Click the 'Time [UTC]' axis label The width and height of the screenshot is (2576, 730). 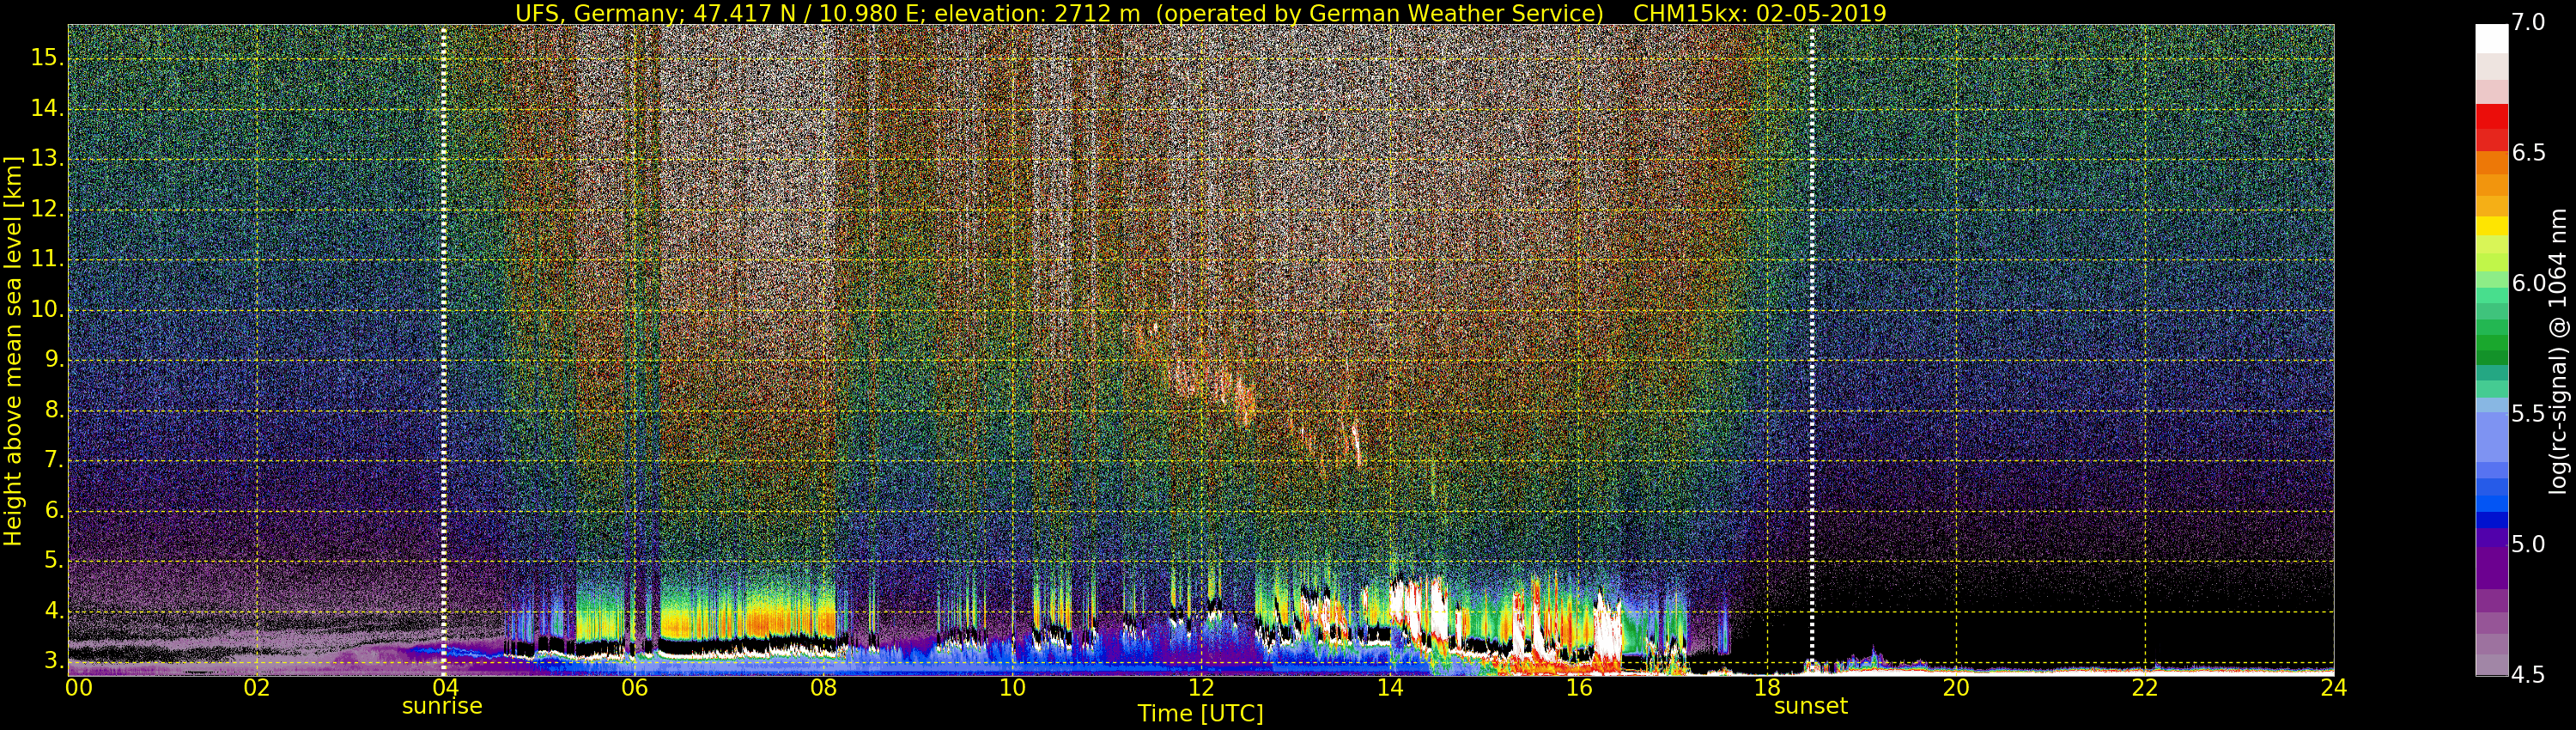point(1200,714)
